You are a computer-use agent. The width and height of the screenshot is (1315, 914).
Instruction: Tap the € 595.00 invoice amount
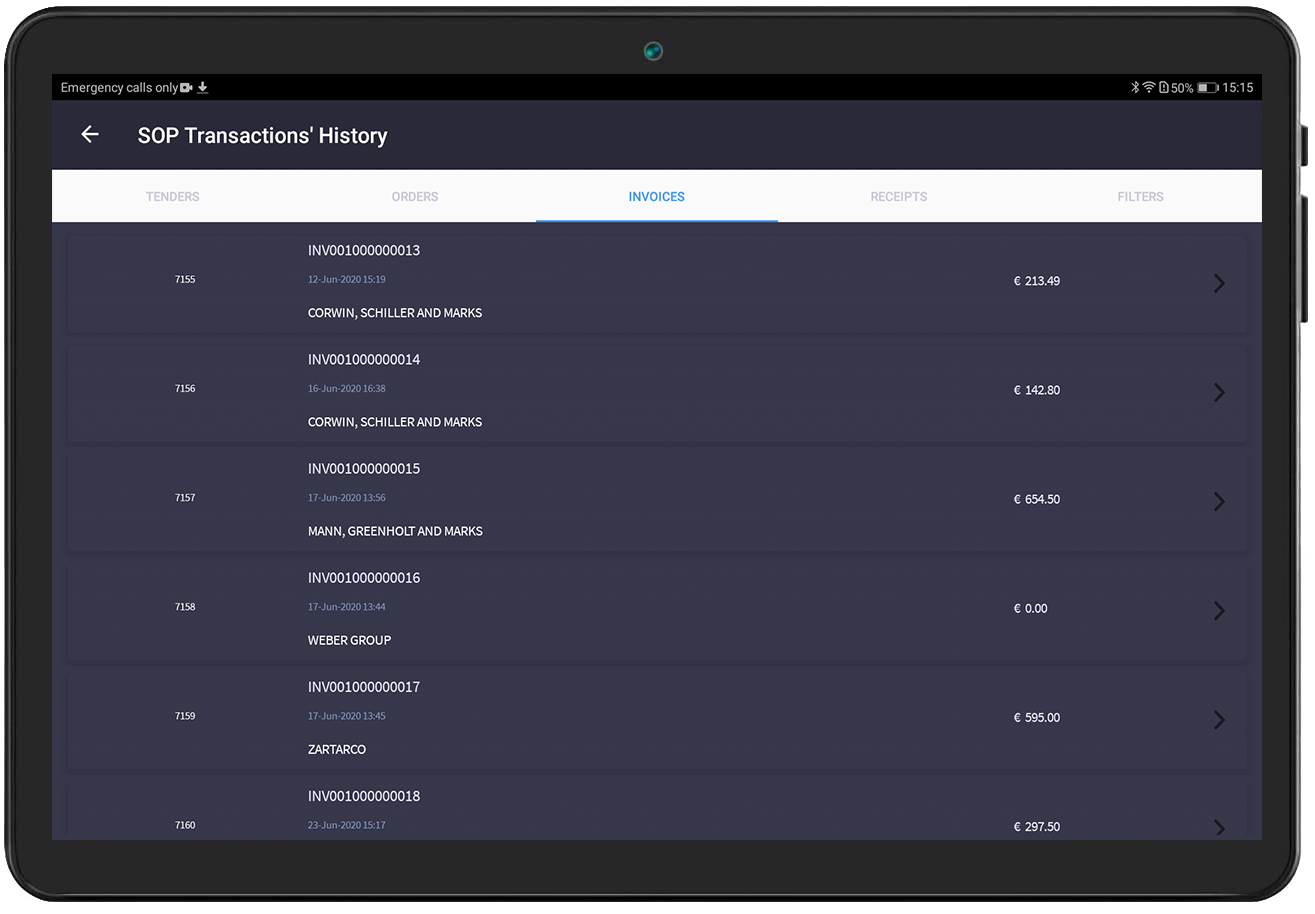[x=1036, y=718]
